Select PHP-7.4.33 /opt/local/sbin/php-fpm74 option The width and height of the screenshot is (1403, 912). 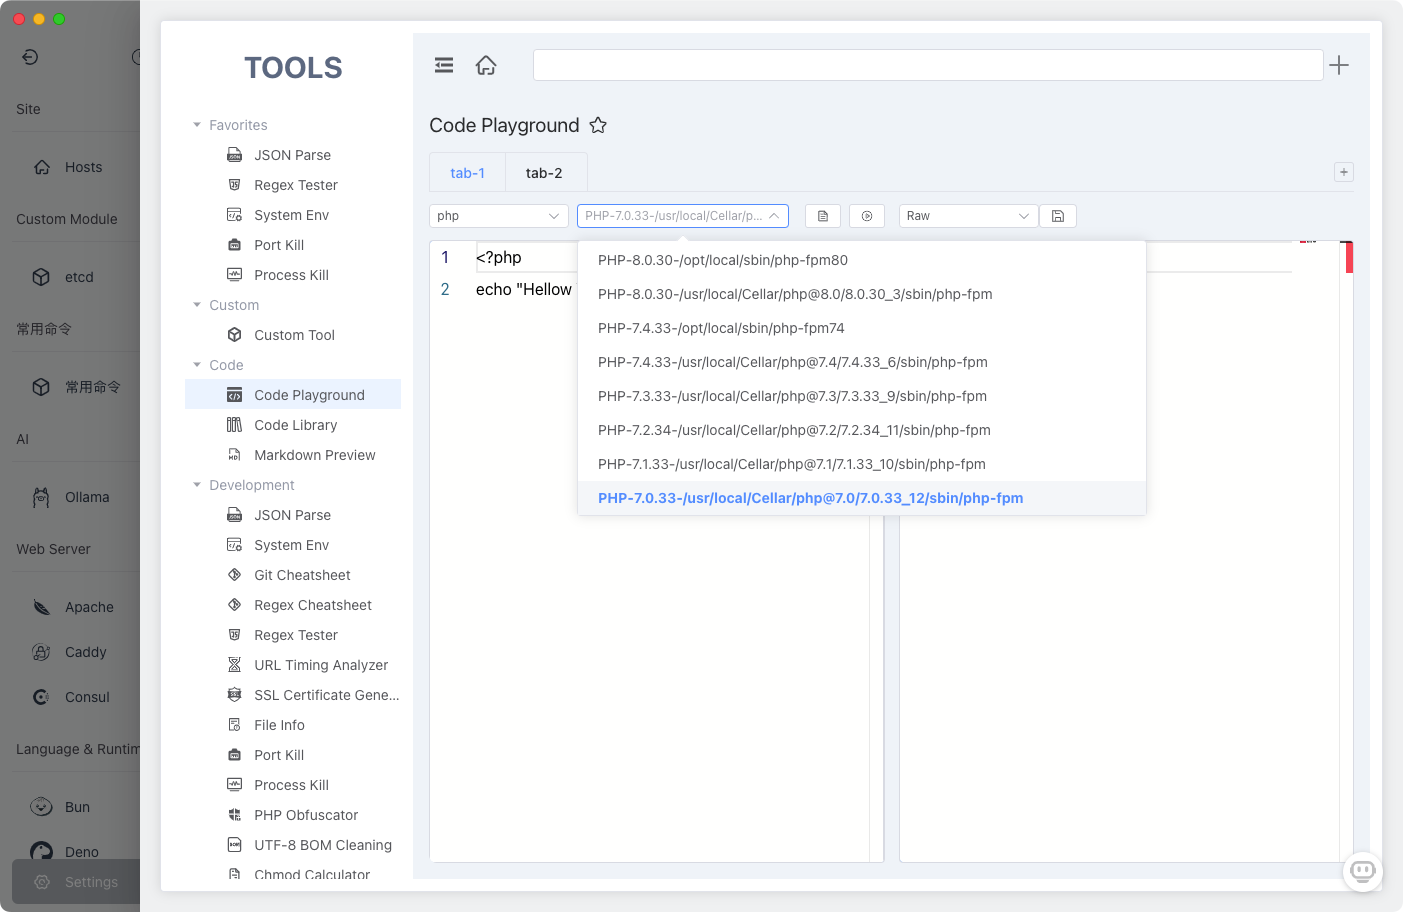point(862,328)
